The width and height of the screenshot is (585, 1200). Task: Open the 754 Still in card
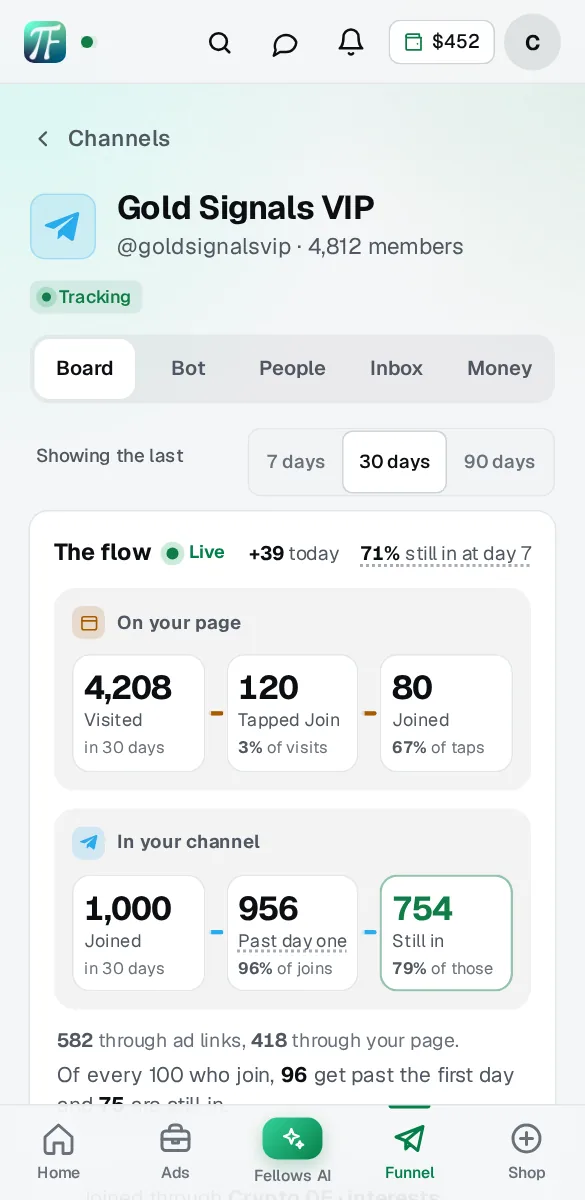point(446,933)
